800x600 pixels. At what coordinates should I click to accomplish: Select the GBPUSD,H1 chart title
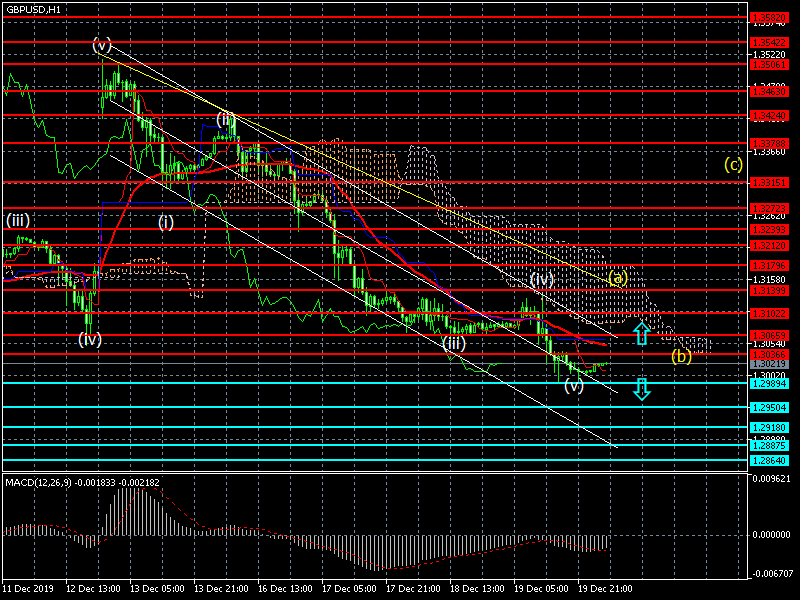tap(33, 9)
